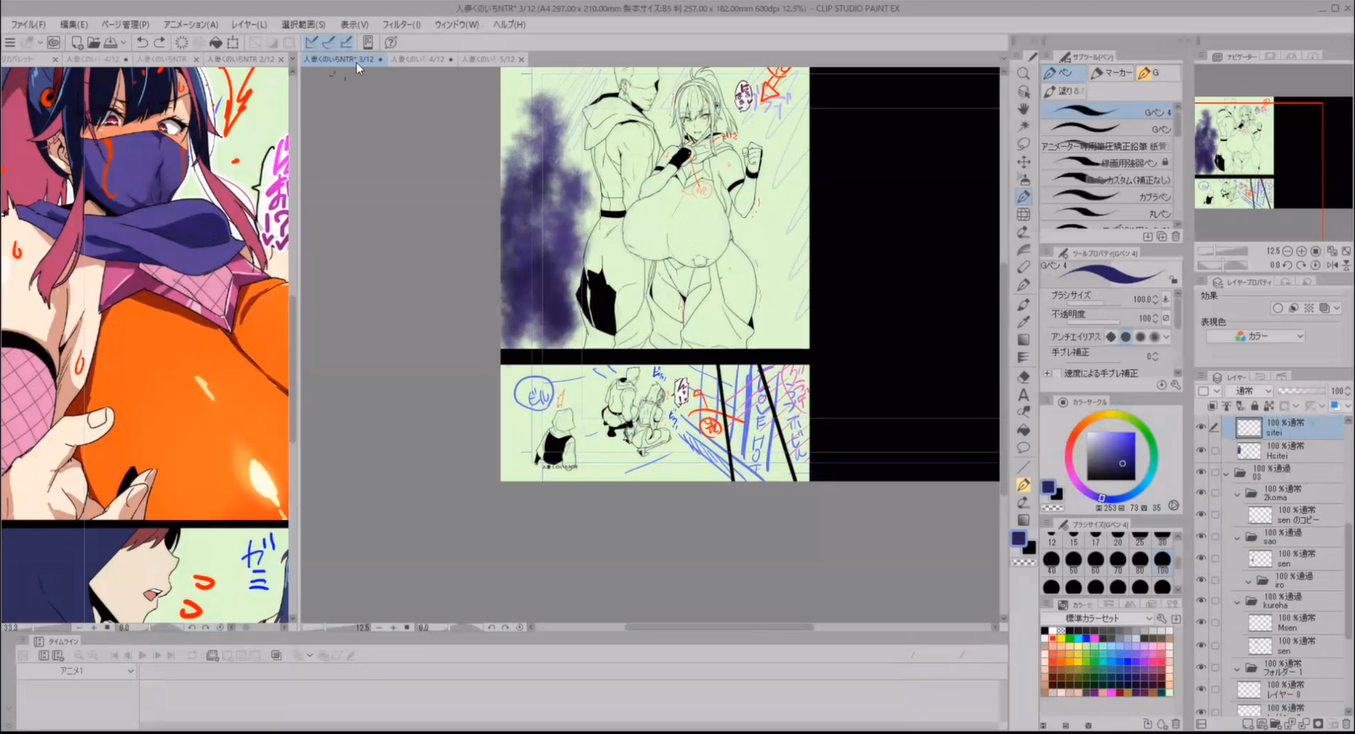
Task: Open the ファイル(F) menu
Action: coord(28,24)
